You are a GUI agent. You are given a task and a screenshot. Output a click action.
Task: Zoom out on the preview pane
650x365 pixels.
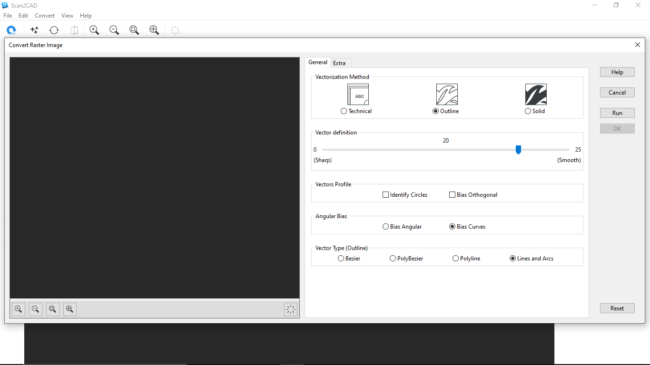[35, 309]
